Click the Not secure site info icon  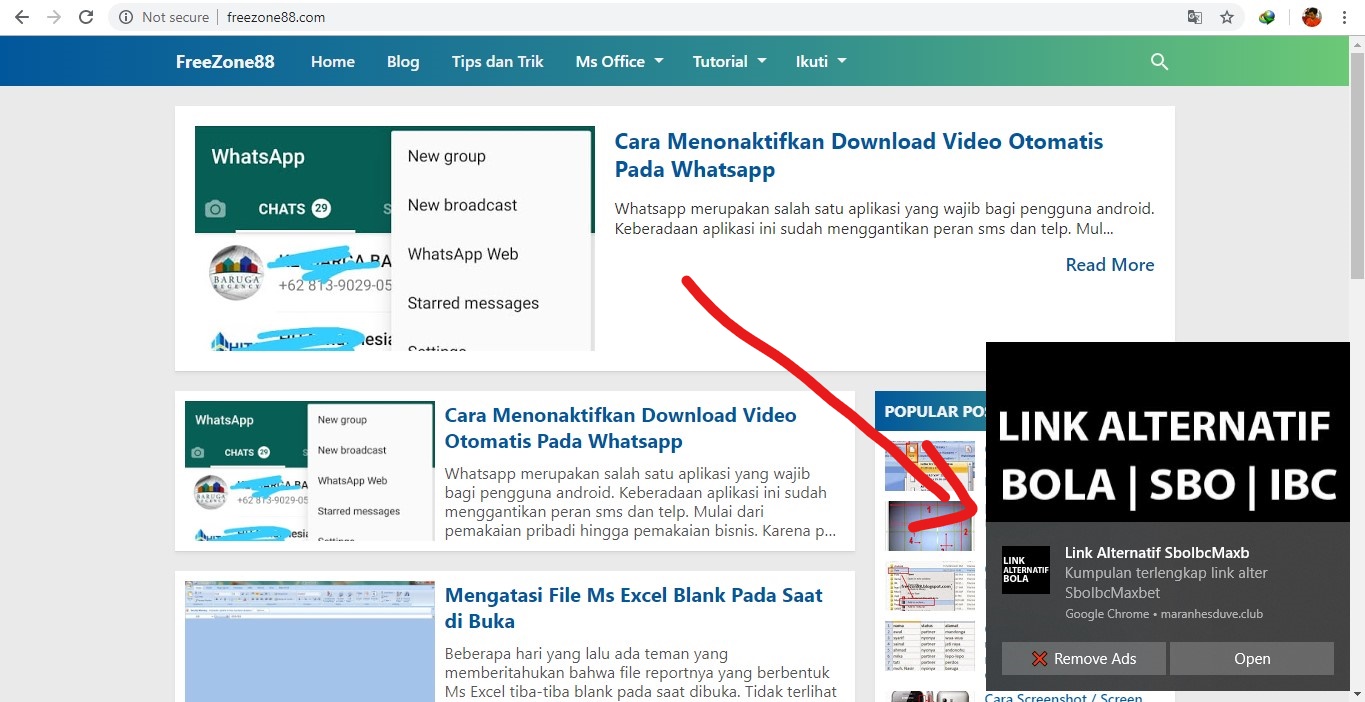(125, 17)
